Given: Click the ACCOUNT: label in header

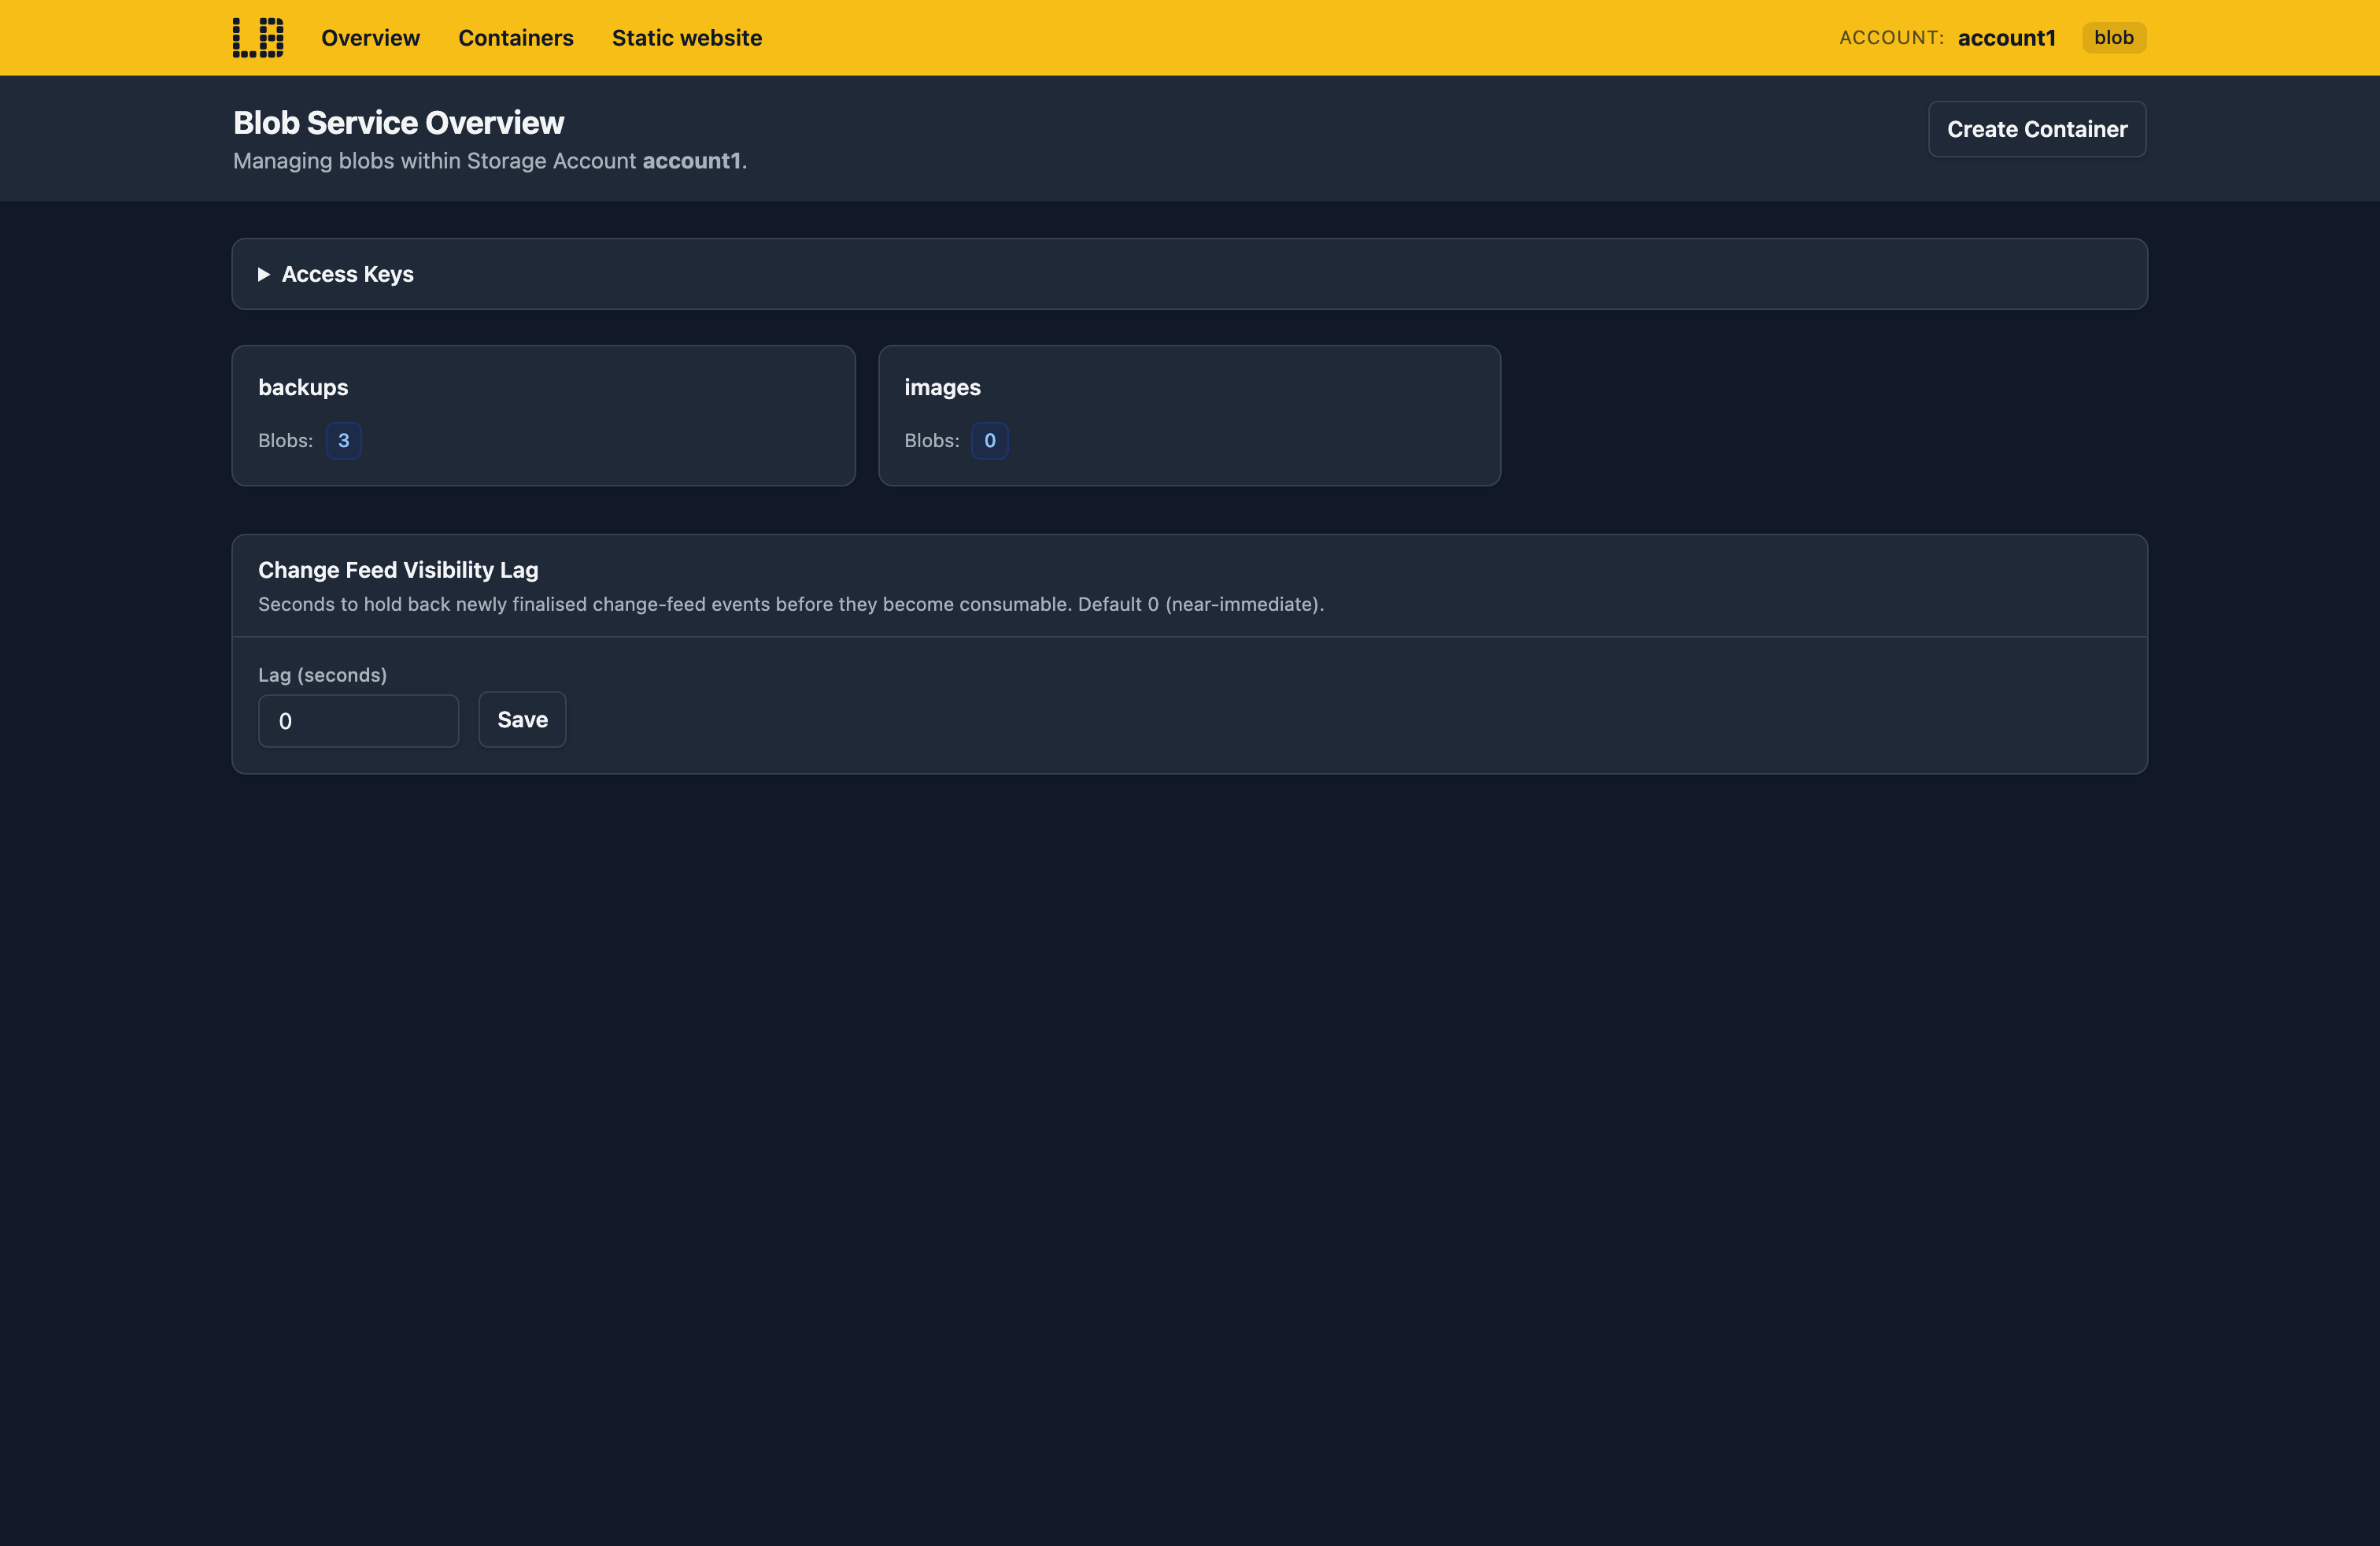Looking at the screenshot, I should [1891, 38].
